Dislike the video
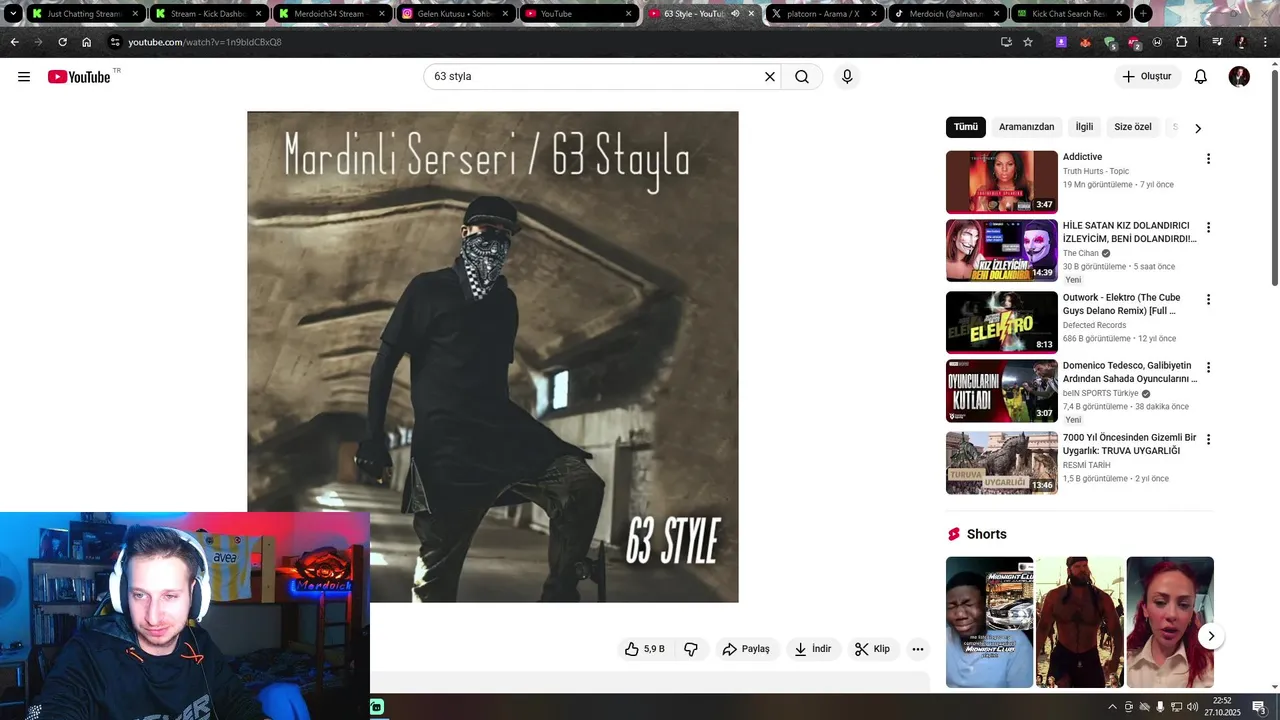The image size is (1280, 720). [691, 649]
